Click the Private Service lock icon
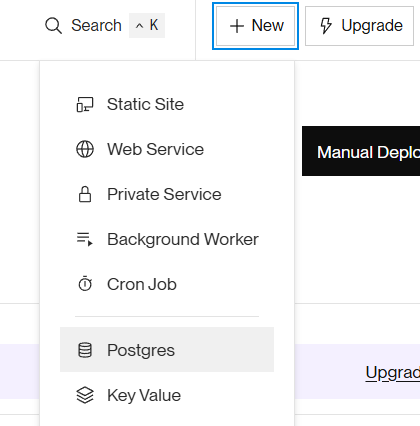This screenshot has width=420, height=426. 85,194
